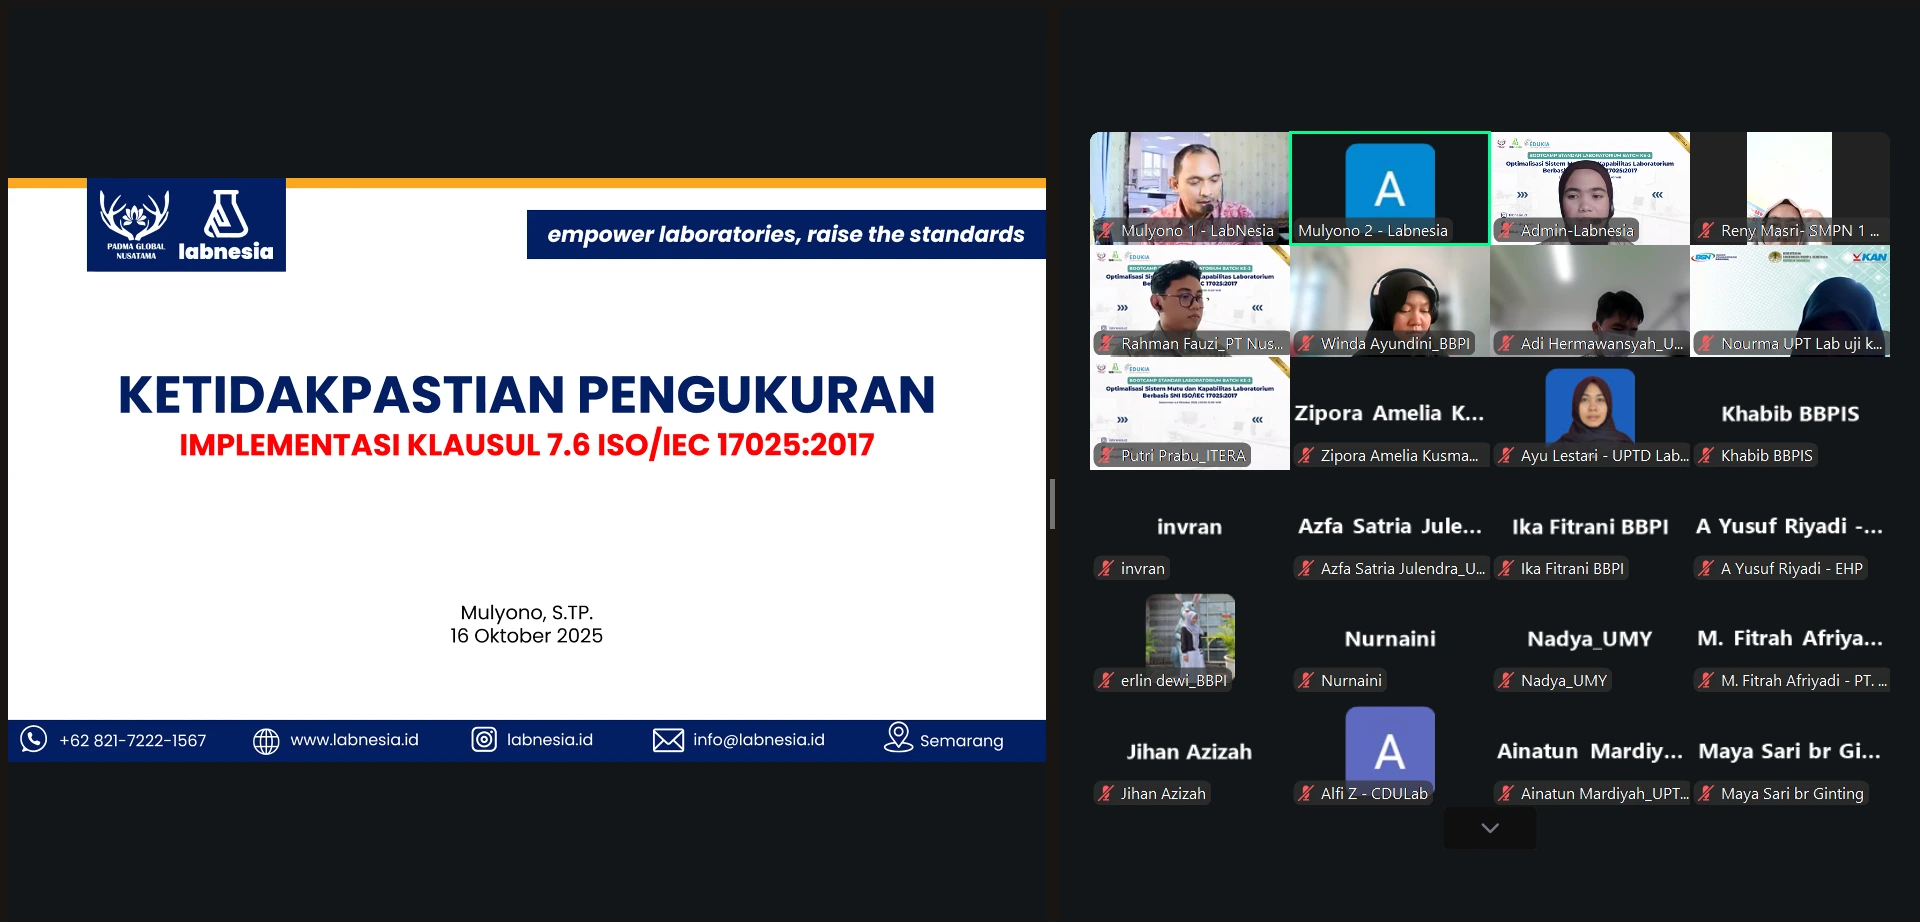Expand more participants with the down chevron

1489,827
